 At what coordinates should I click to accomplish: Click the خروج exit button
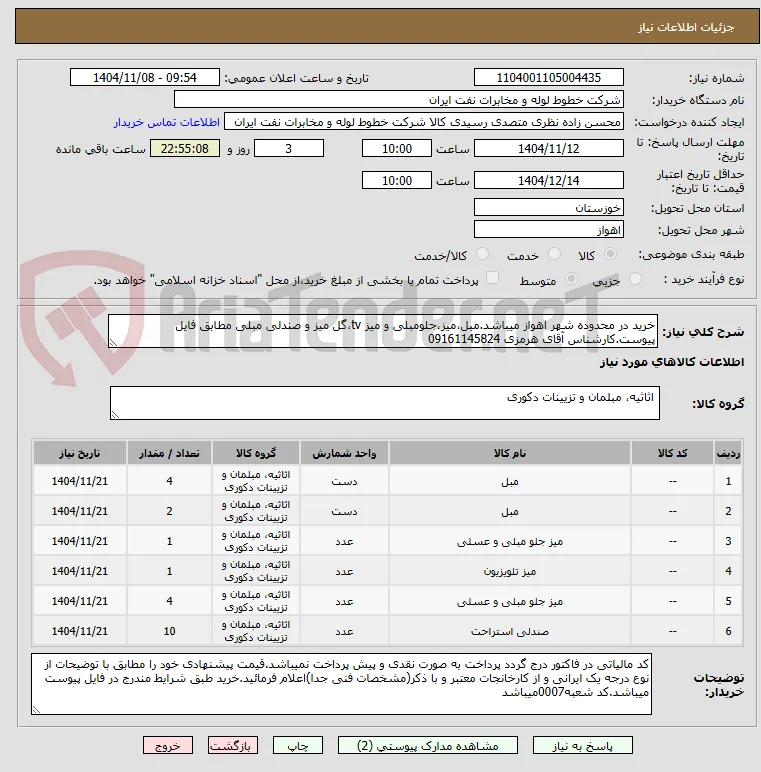tap(168, 745)
